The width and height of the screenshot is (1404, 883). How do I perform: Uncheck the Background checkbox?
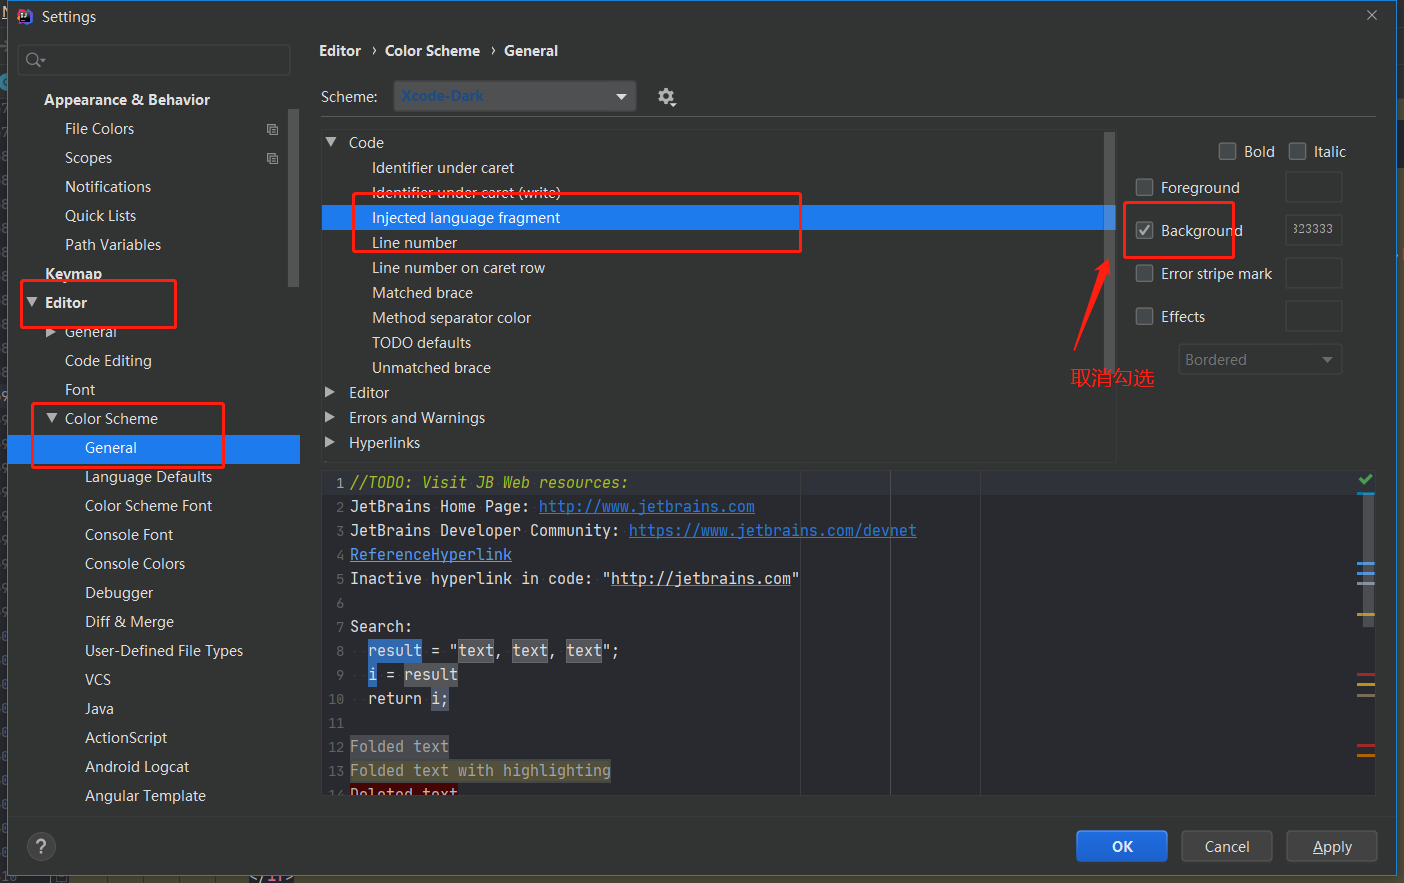coord(1145,230)
